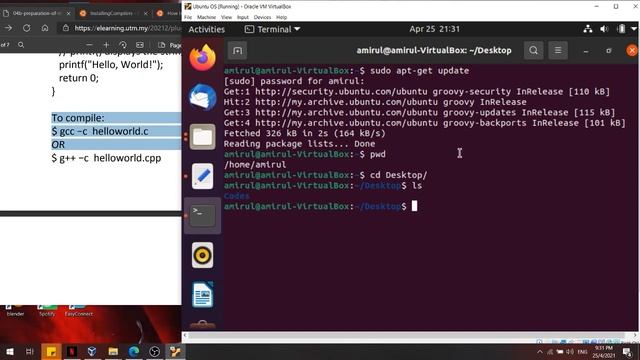Click the PDF search magnifier icon

(21, 44)
